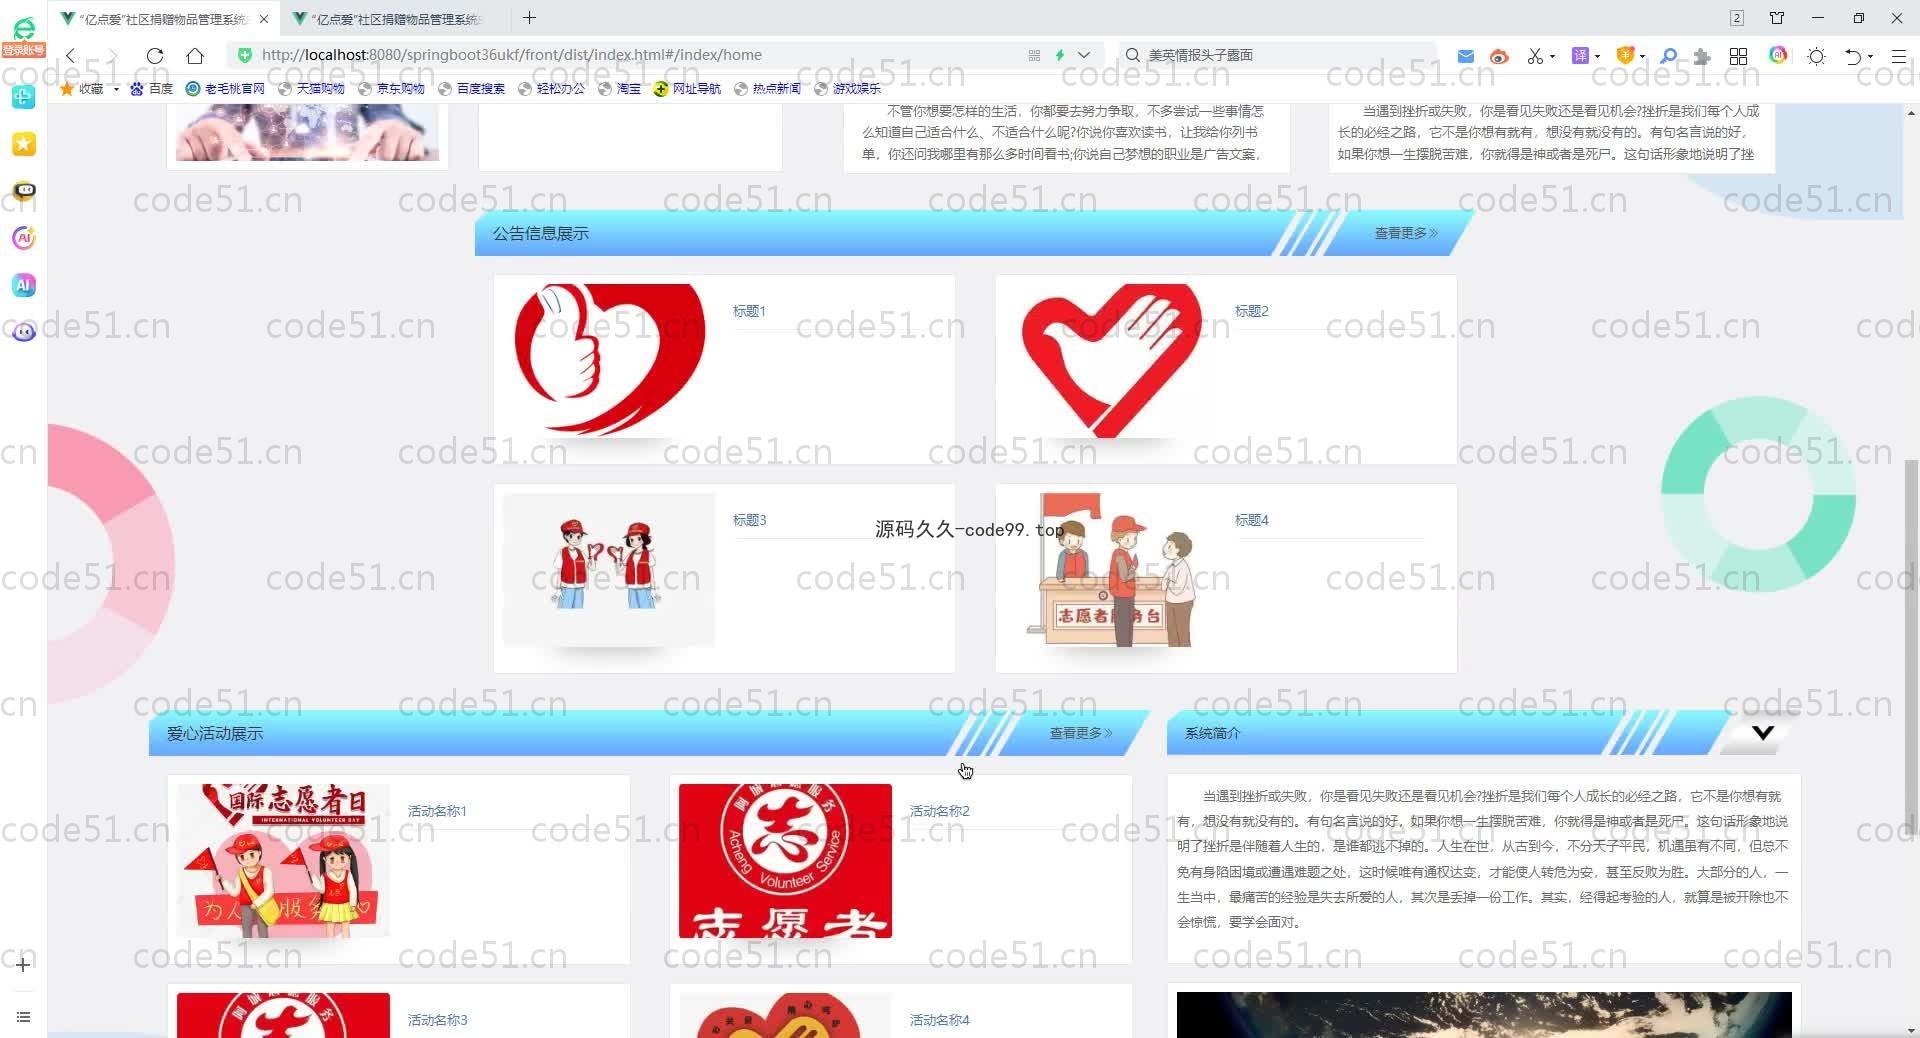Click the scissors screenshot tool
Image resolution: width=1920 pixels, height=1038 pixels.
[x=1535, y=56]
